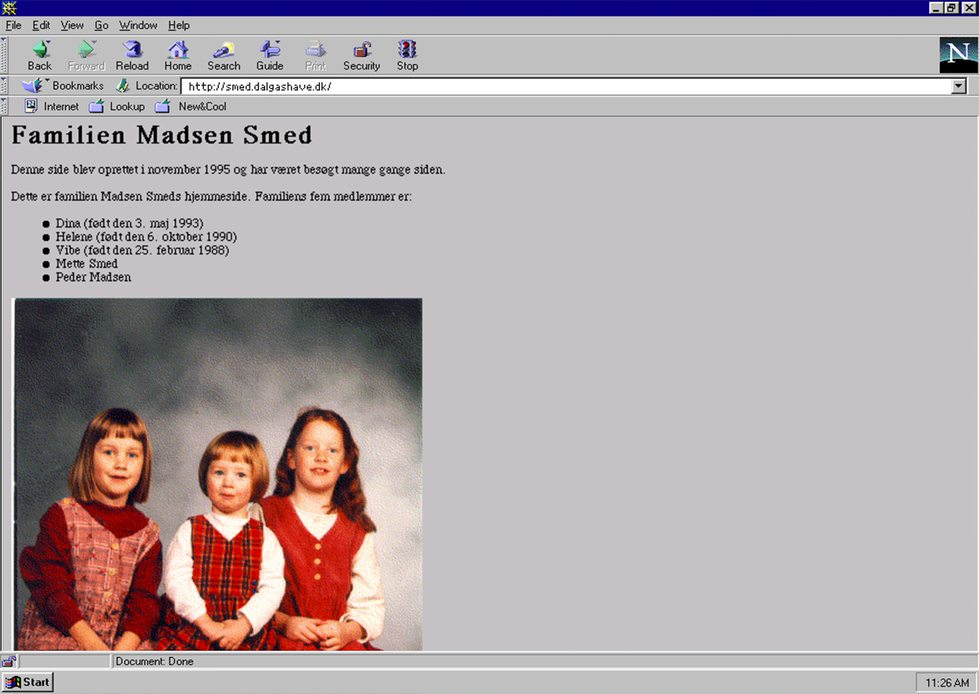979x694 pixels.
Task: Open the View menu
Action: pos(72,25)
